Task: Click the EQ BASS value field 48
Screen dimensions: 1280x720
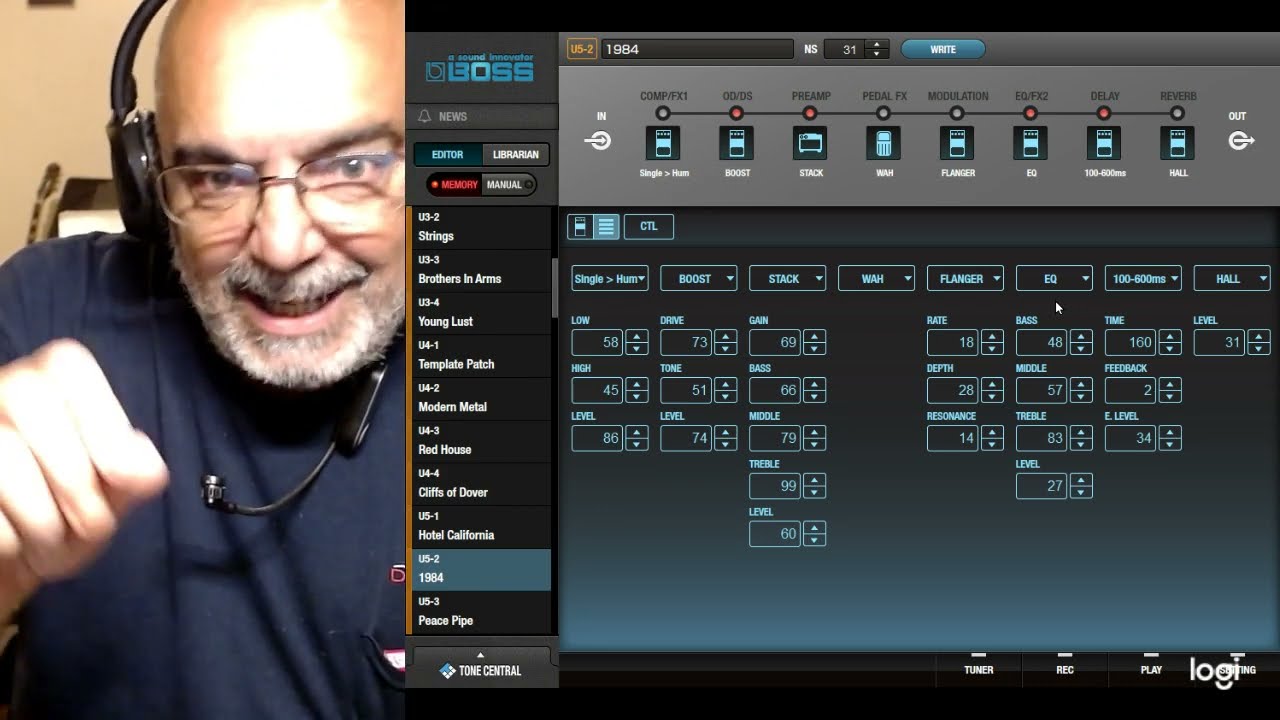Action: coord(1042,343)
